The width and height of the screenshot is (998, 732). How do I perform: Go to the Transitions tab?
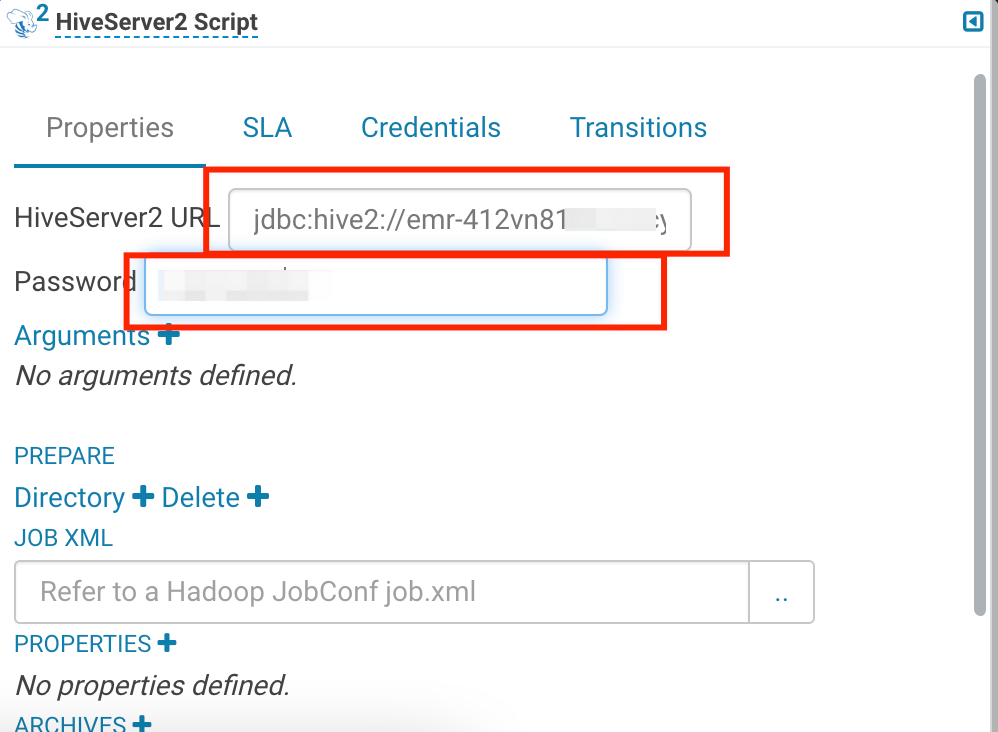[638, 128]
